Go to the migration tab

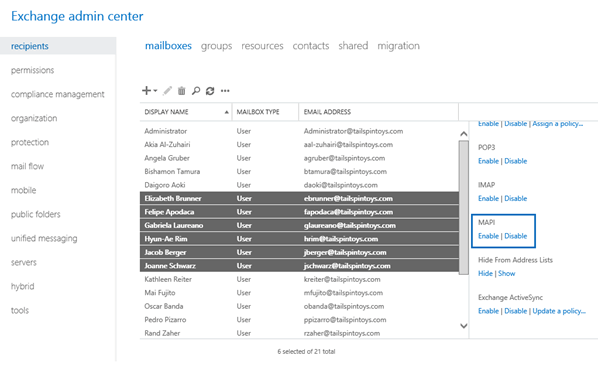point(399,46)
